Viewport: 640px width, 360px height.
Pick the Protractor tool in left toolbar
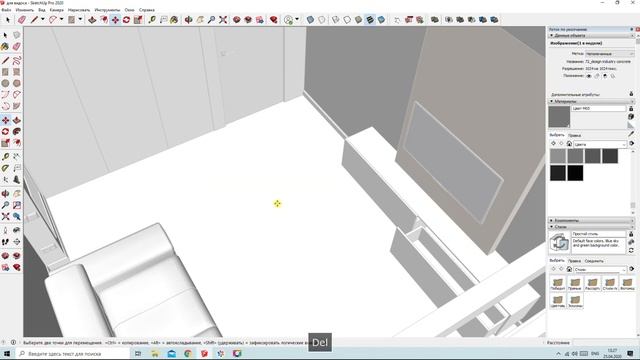pyautogui.click(x=5, y=168)
